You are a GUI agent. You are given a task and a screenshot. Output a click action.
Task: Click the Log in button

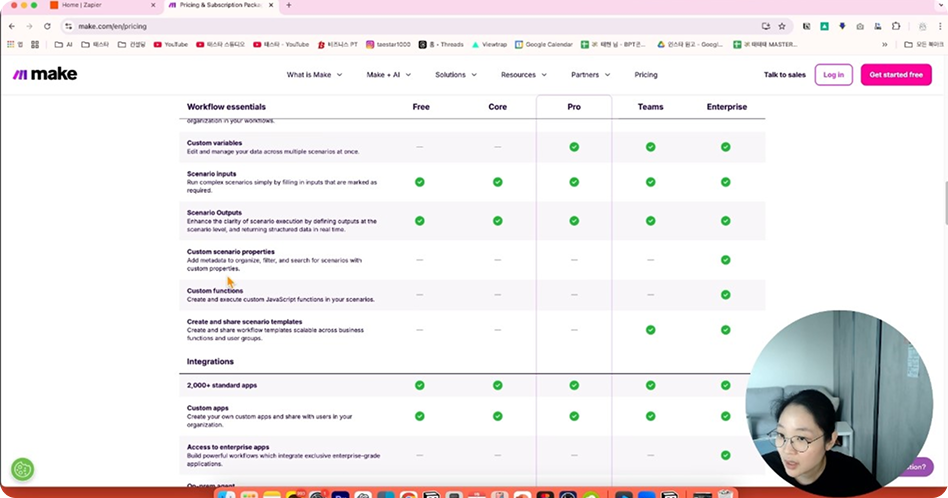[x=833, y=75]
